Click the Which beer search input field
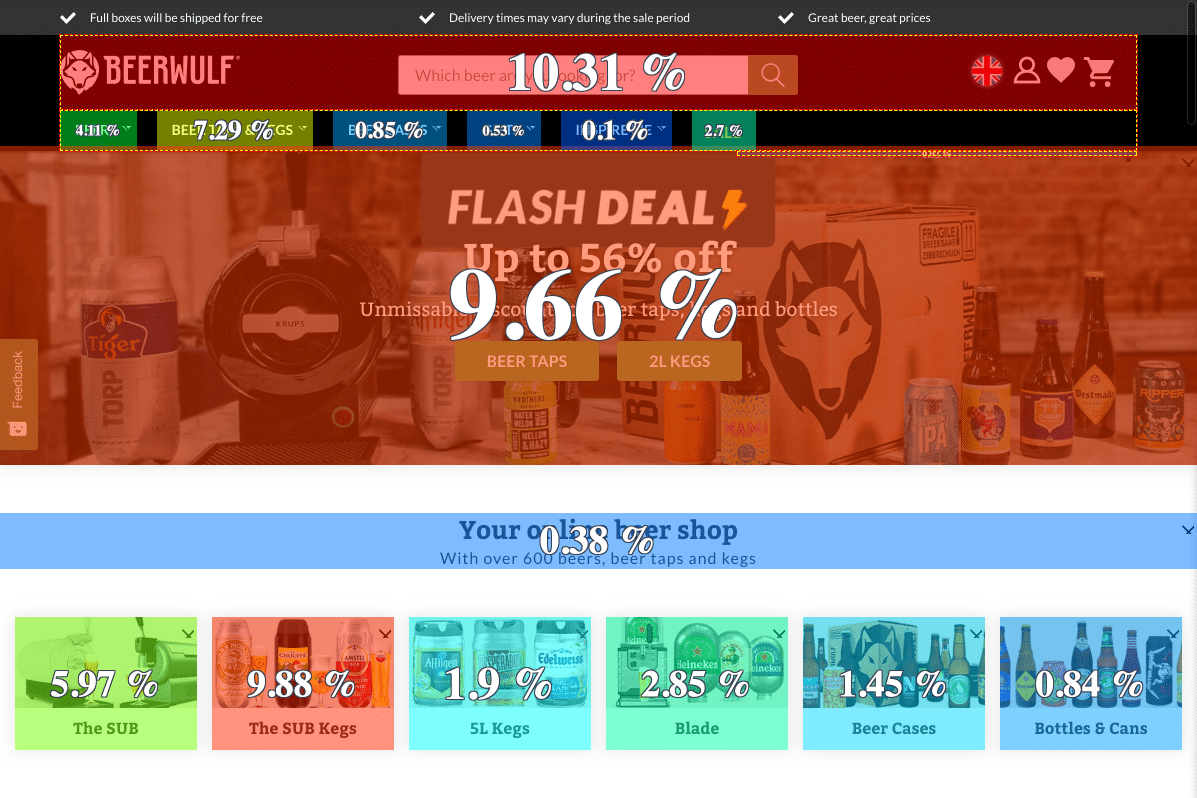Viewport: 1197px width, 798px height. (x=573, y=75)
